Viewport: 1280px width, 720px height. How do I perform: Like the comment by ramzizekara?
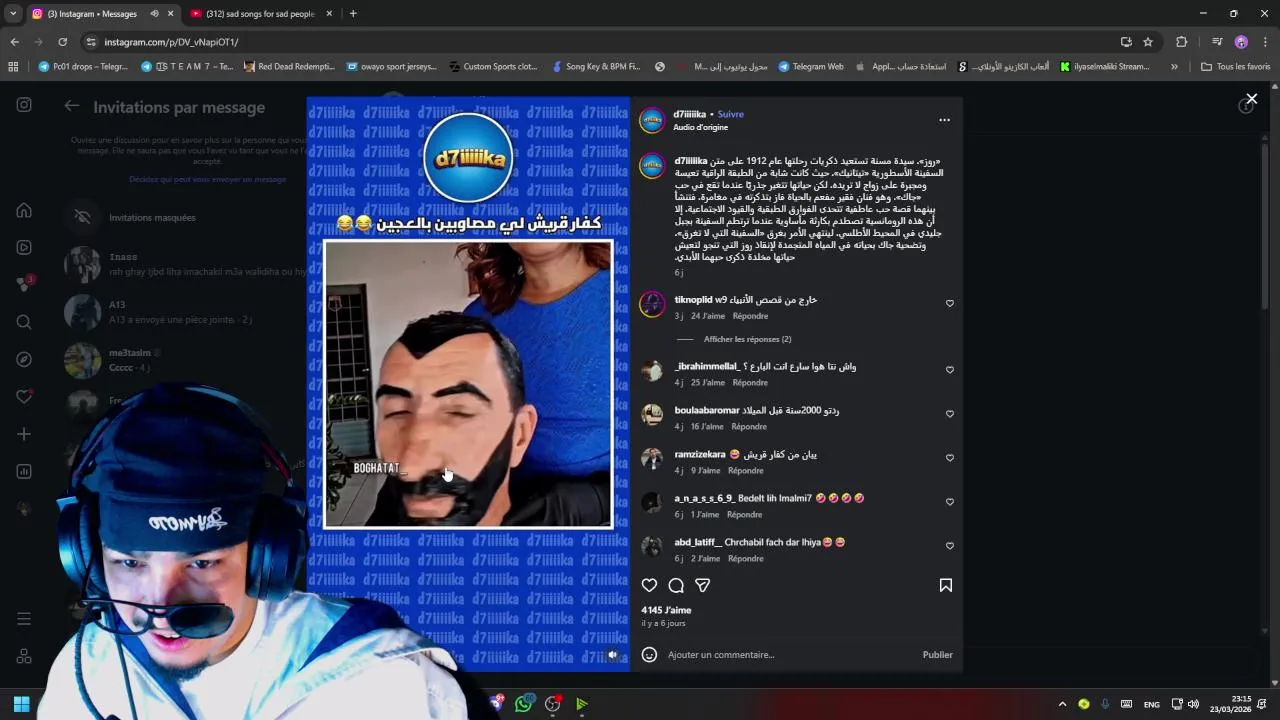click(x=950, y=457)
